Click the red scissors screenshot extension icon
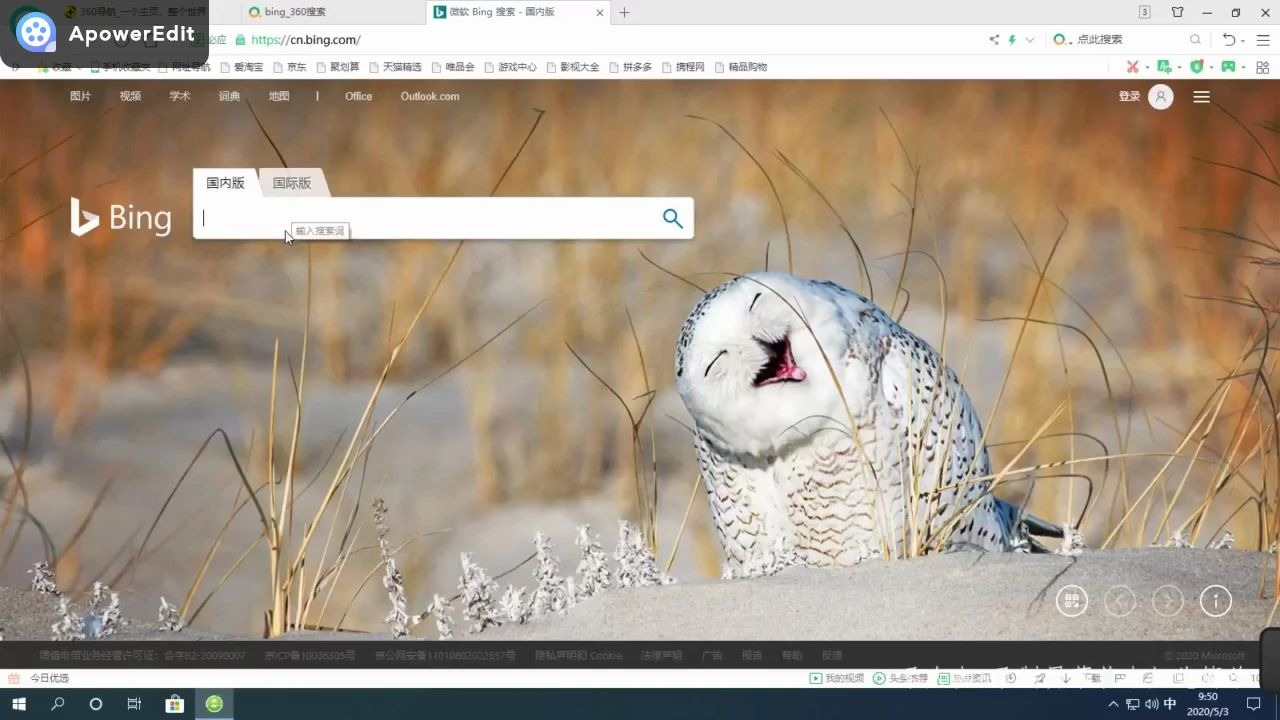The width and height of the screenshot is (1280, 720). [x=1132, y=67]
